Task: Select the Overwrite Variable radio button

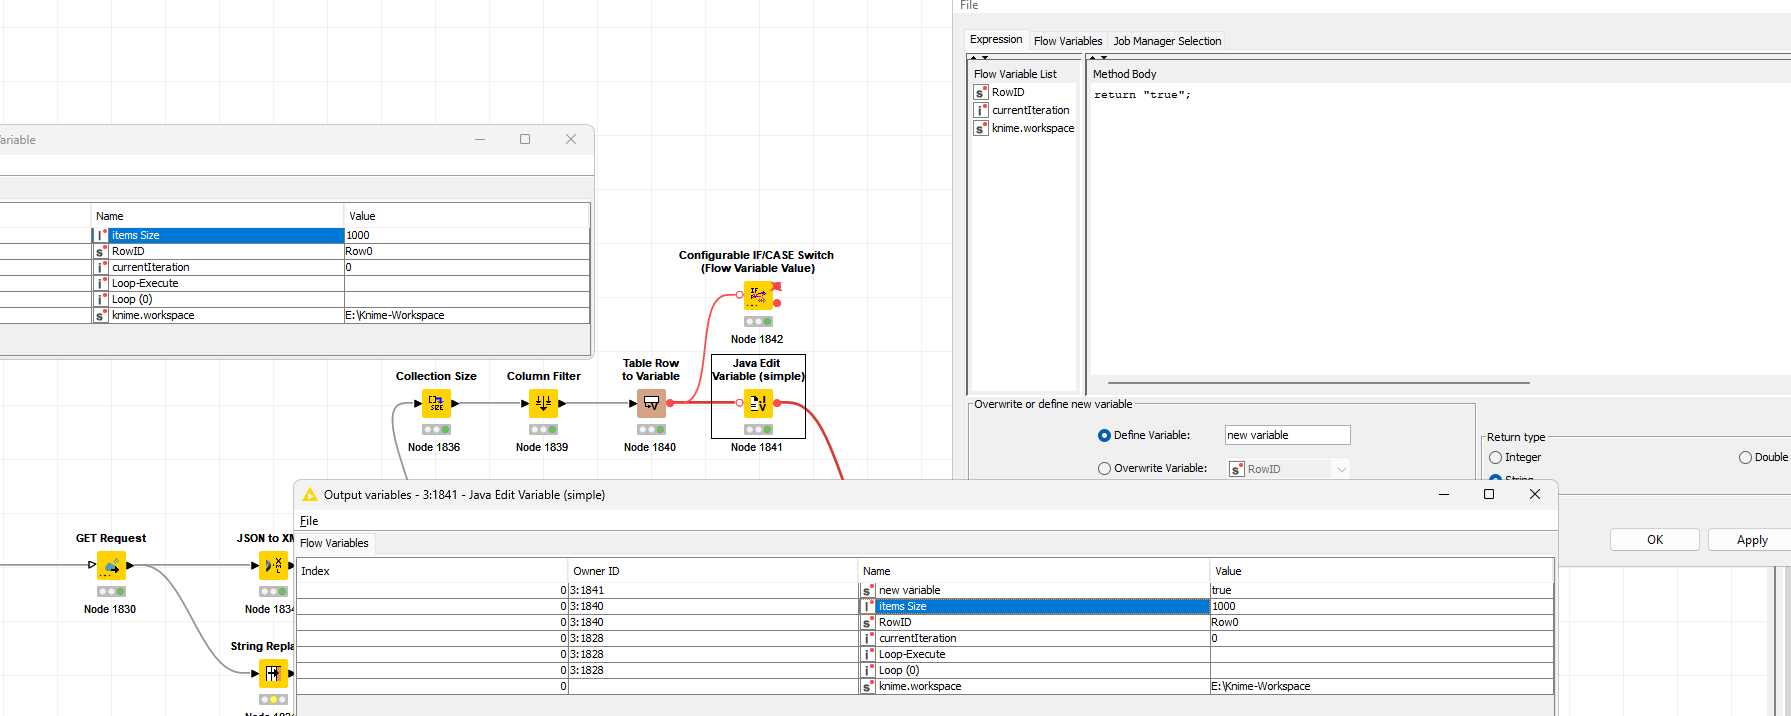Action: [x=1104, y=468]
